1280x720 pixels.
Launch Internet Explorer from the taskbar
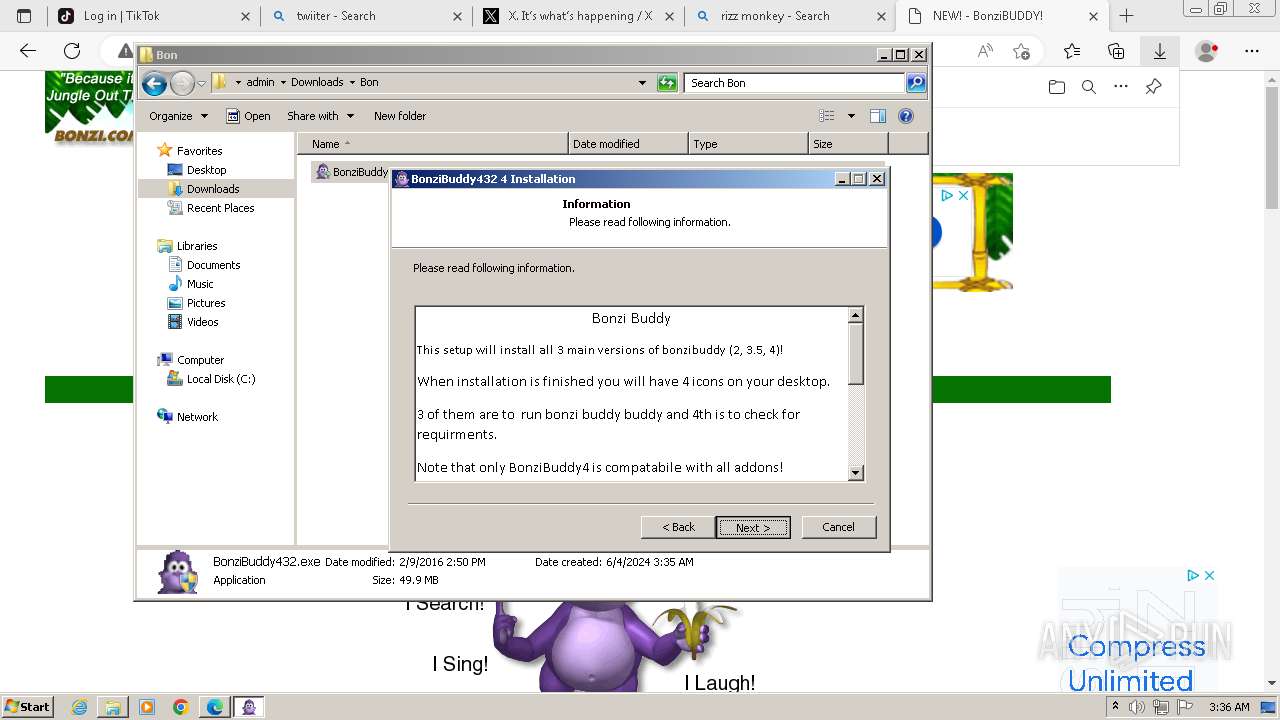[x=80, y=707]
